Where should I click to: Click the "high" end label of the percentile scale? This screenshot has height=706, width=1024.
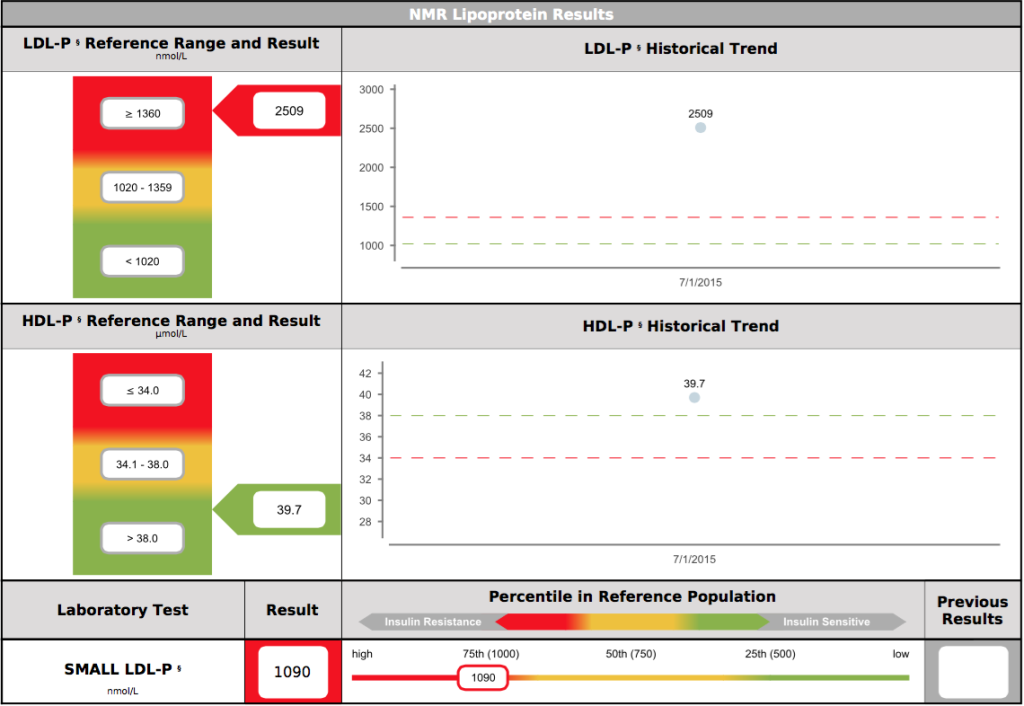click(362, 654)
